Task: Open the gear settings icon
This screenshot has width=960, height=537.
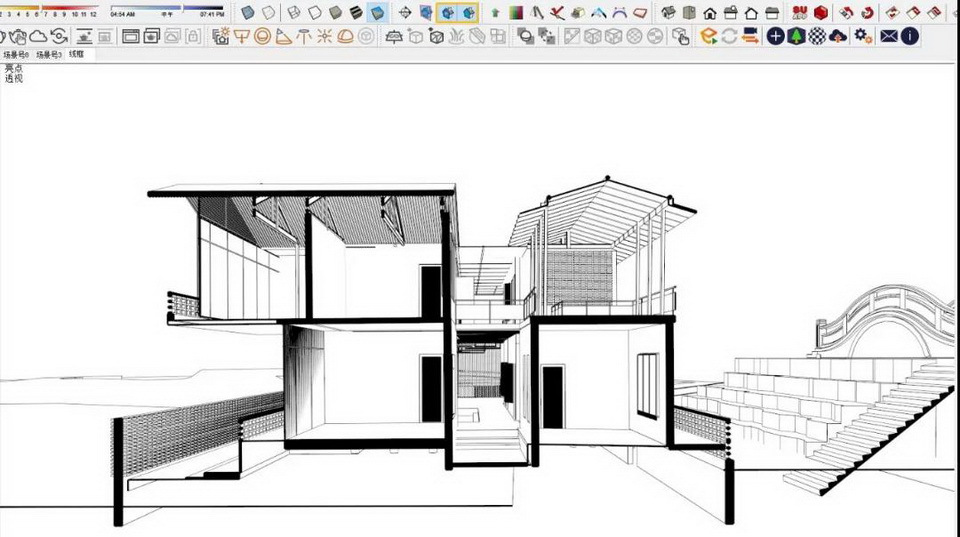Action: (x=862, y=36)
